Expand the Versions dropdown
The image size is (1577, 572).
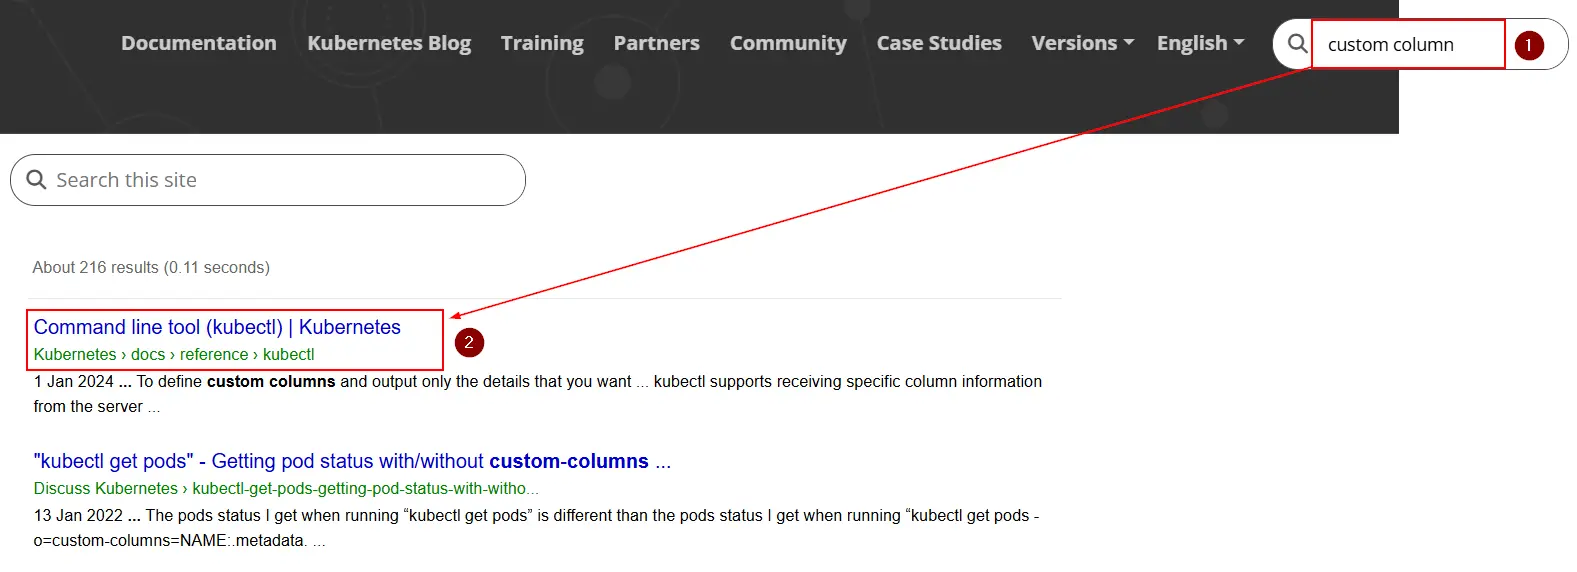[x=1082, y=43]
